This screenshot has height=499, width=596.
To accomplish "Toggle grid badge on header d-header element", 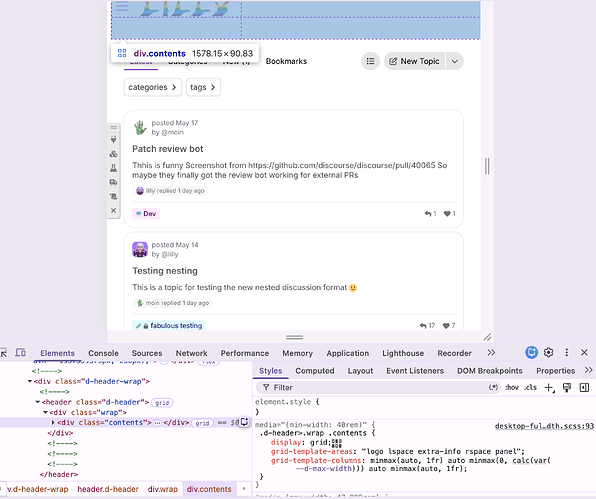I will [x=162, y=402].
